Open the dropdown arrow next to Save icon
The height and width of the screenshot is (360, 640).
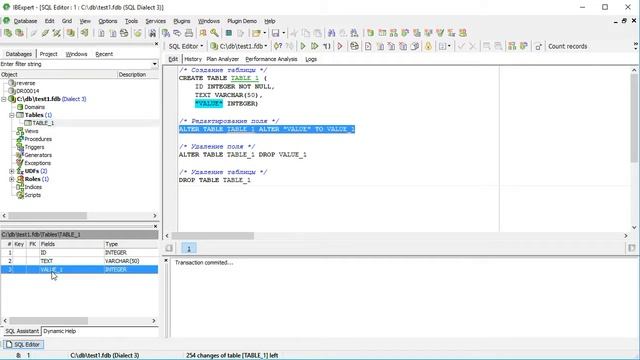[284, 33]
